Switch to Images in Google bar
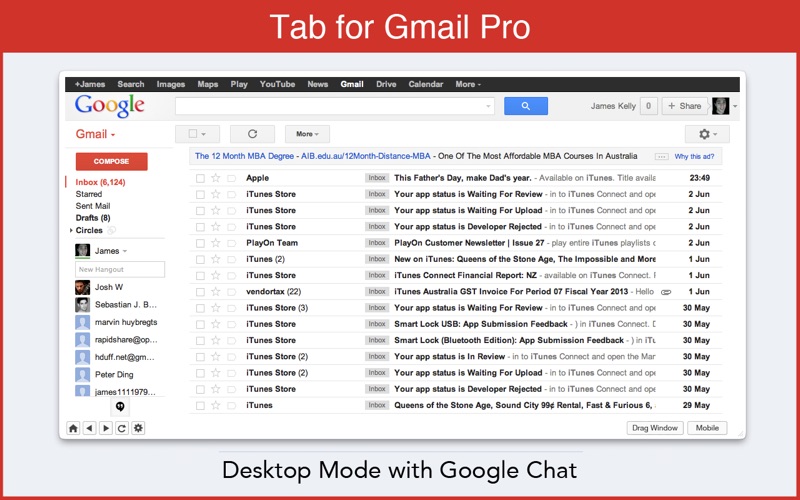The height and width of the screenshot is (500, 800). [x=170, y=84]
